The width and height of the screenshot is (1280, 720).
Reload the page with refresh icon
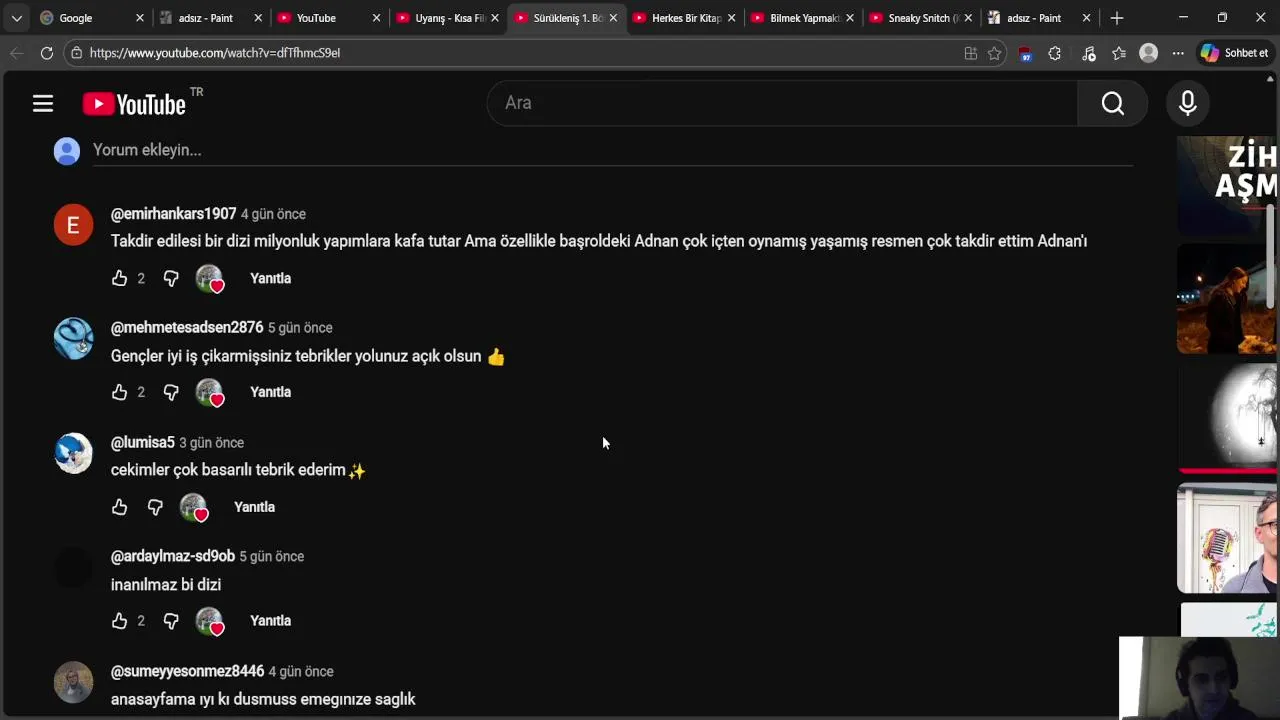46,53
